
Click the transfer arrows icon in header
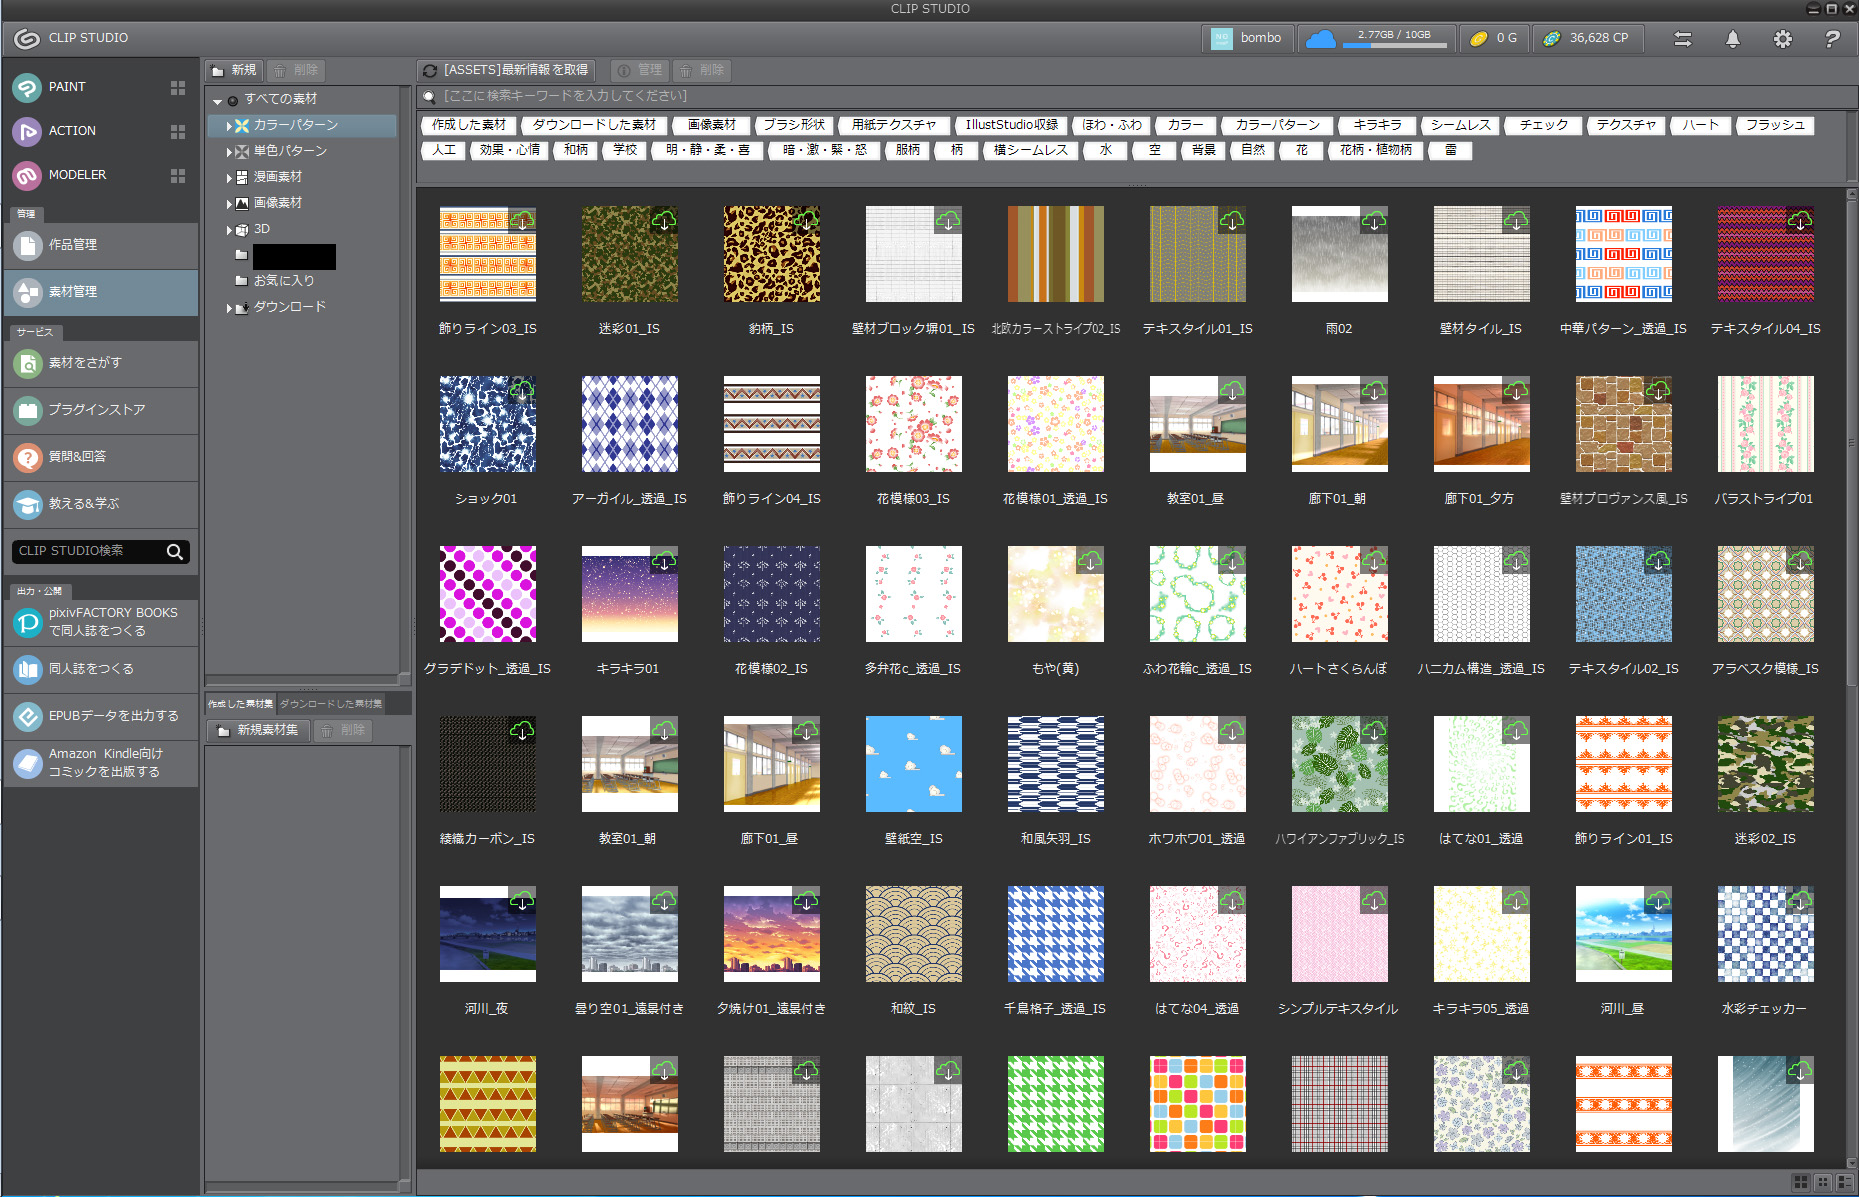point(1683,39)
